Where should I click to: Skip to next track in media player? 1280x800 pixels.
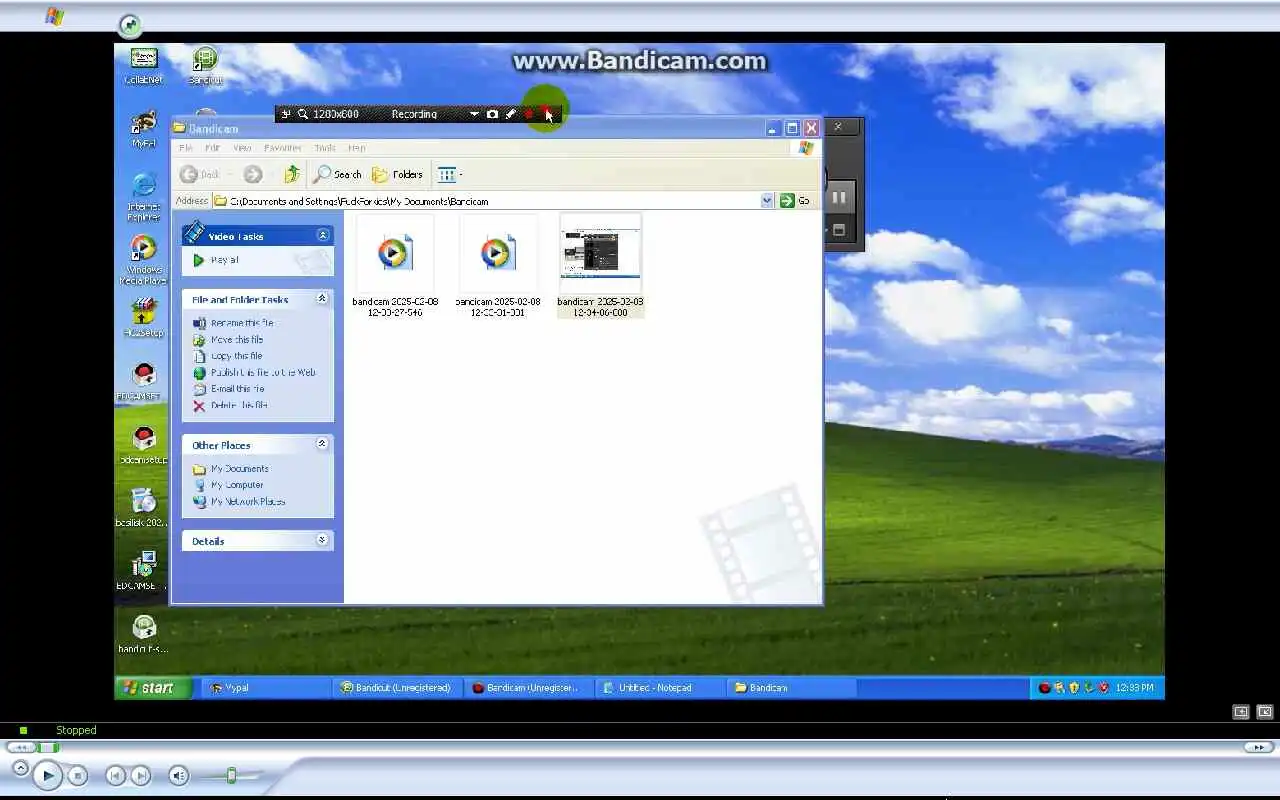(x=141, y=775)
